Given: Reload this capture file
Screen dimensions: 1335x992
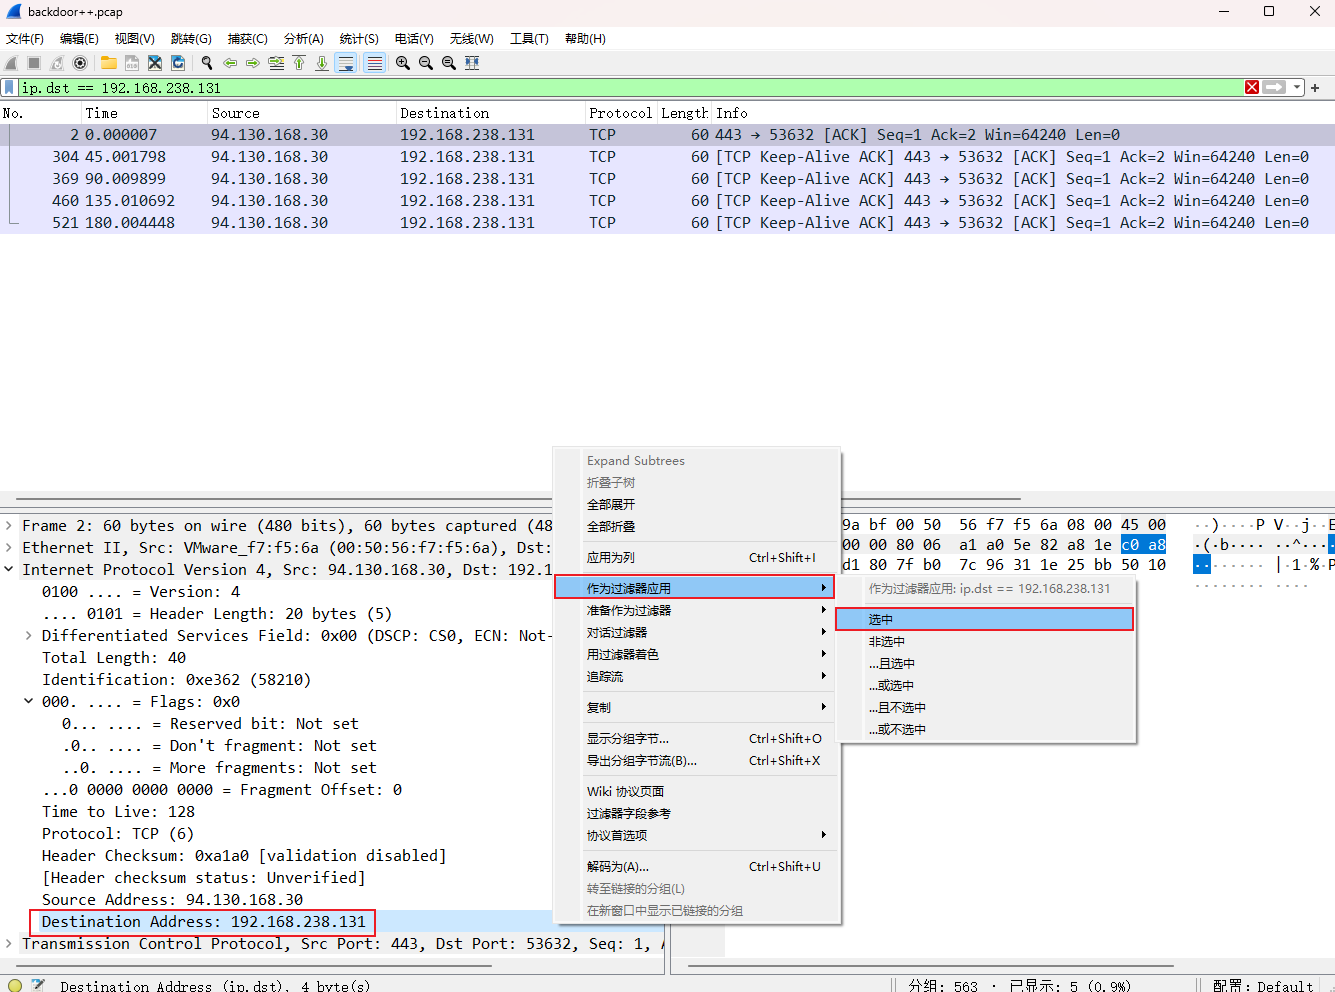Looking at the screenshot, I should (178, 62).
